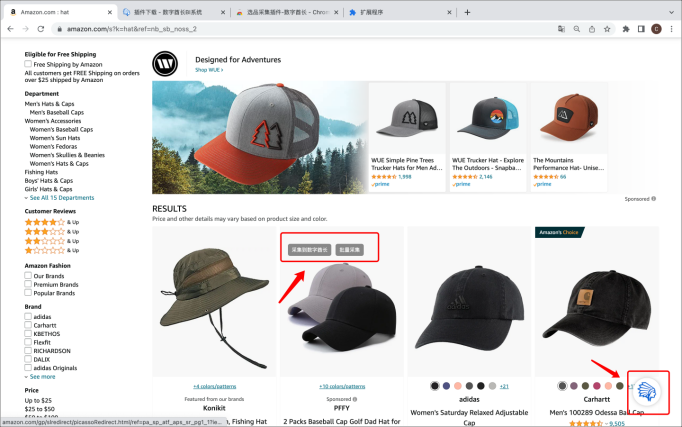The width and height of the screenshot is (682, 427).
Task: Open Women's Sun Hats department
Action: 55,138
